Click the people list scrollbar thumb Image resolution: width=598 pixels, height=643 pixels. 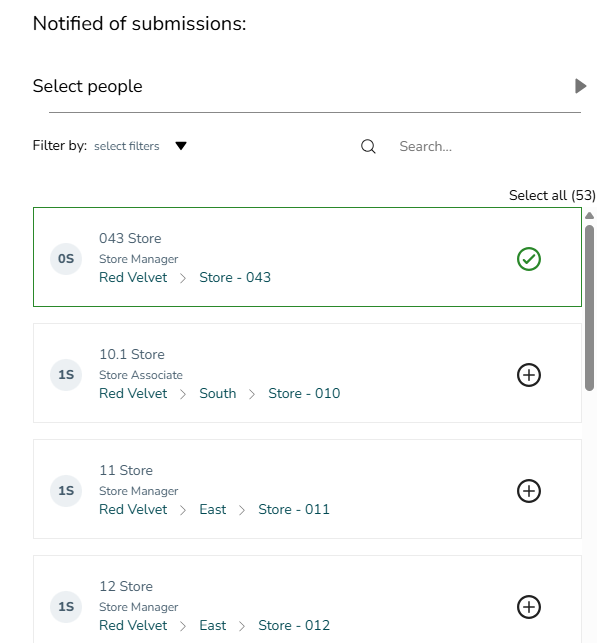(x=589, y=308)
